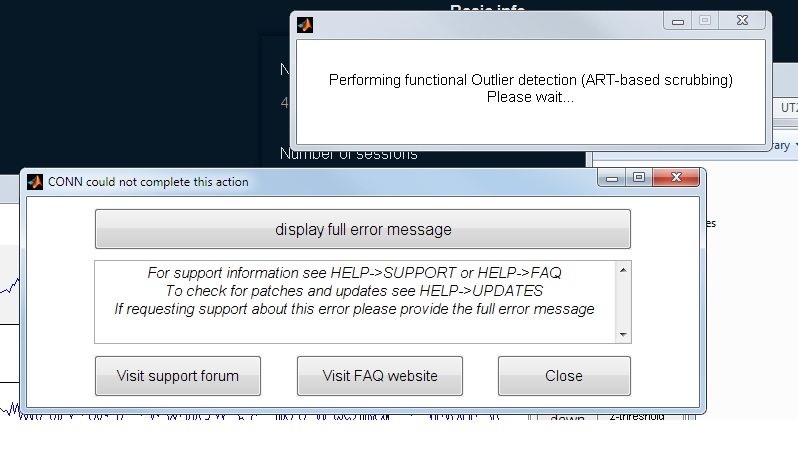Maximize the CONN error dialog window
Screen dimensions: 798x456
pyautogui.click(x=639, y=178)
